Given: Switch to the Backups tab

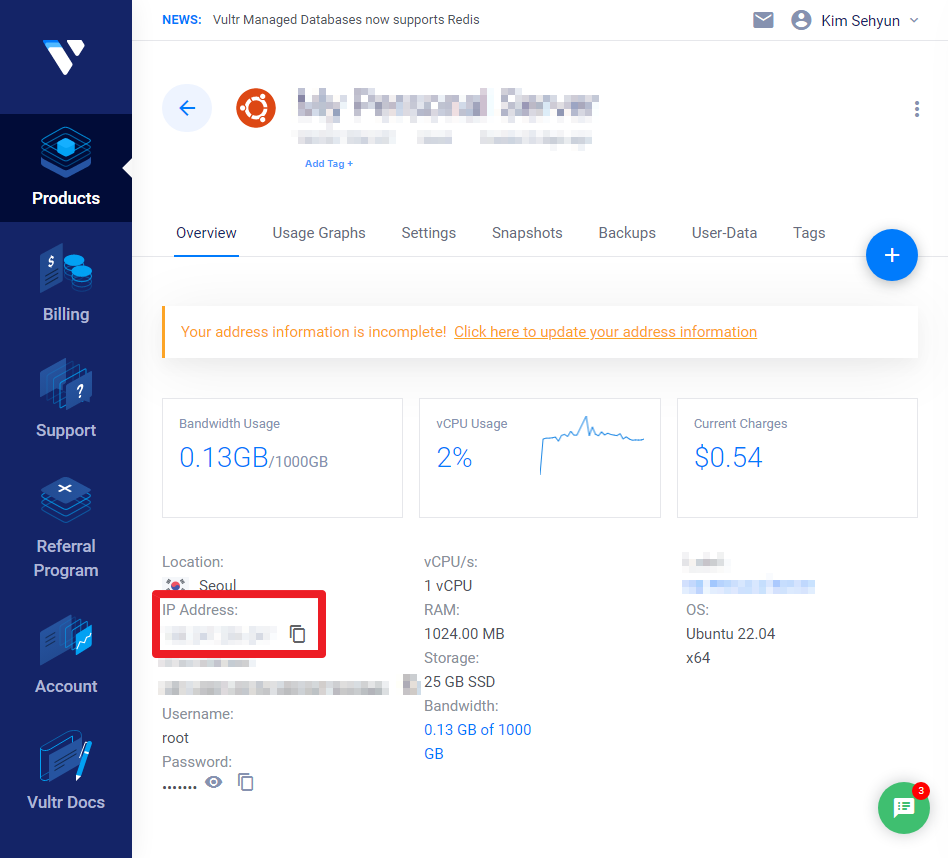Looking at the screenshot, I should [627, 233].
